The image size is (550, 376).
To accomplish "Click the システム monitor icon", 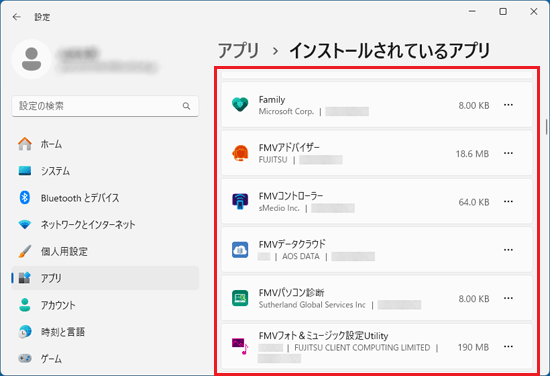I will tap(25, 171).
